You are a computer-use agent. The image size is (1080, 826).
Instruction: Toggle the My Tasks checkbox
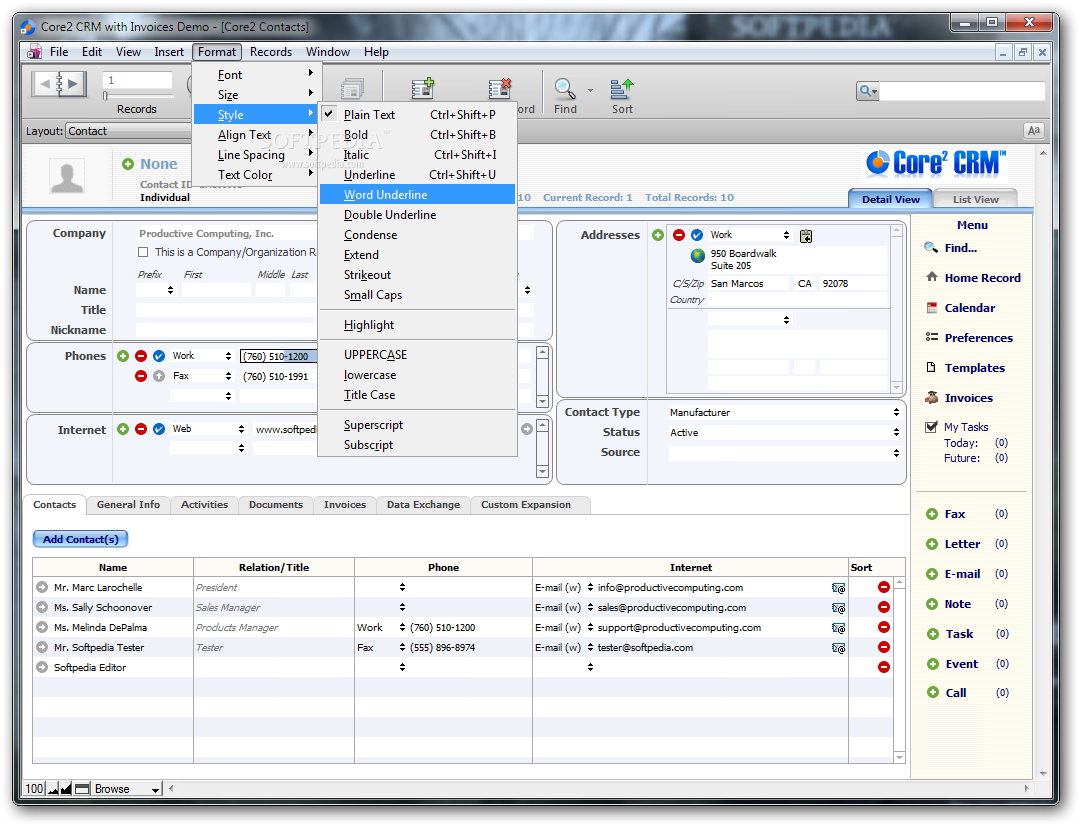click(931, 426)
